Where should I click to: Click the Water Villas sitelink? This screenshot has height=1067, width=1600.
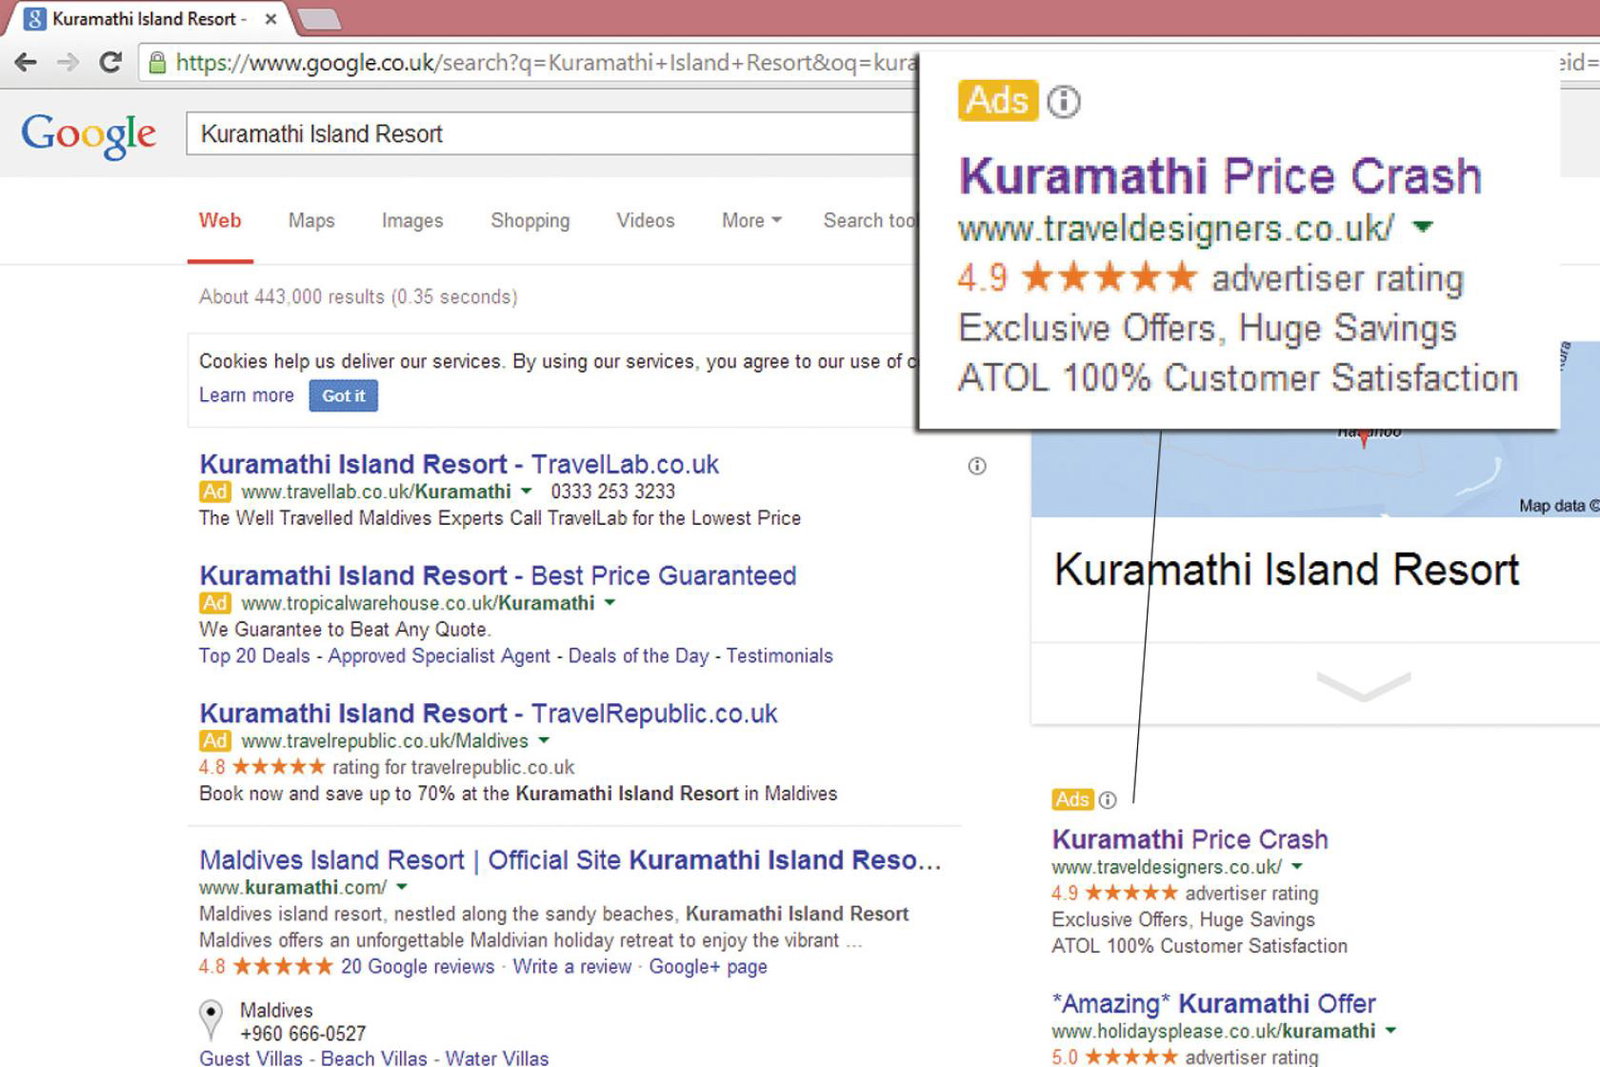pyautogui.click(x=497, y=1058)
